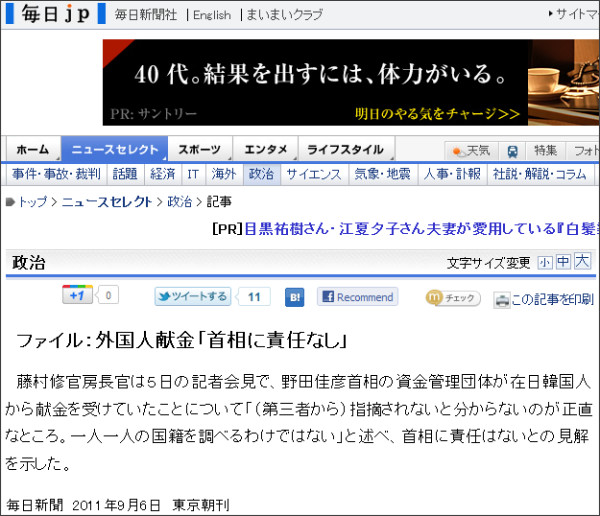
Task: Open the tweet count showing 11
Action: point(253,297)
